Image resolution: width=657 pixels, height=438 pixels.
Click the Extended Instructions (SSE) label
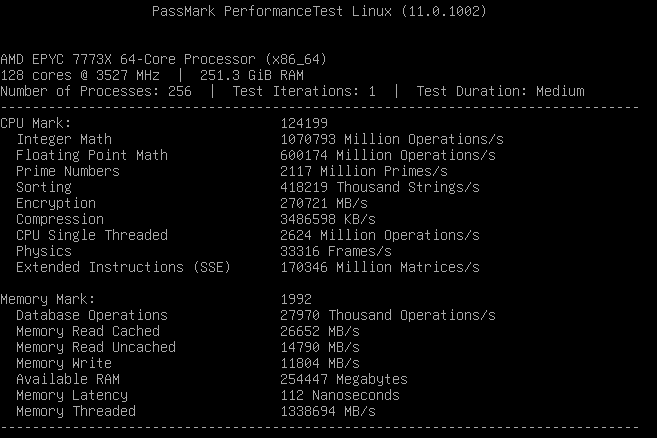tap(123, 267)
